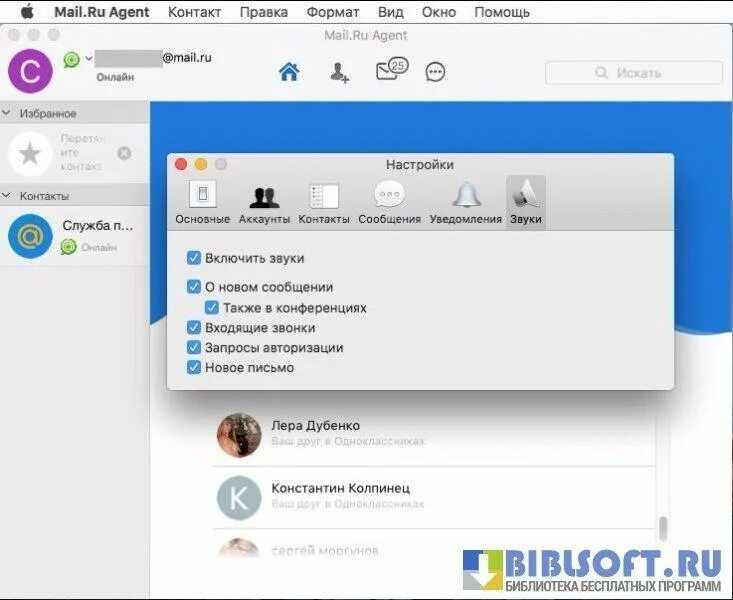
Task: Click the star favorites placeholder icon
Action: [30, 153]
